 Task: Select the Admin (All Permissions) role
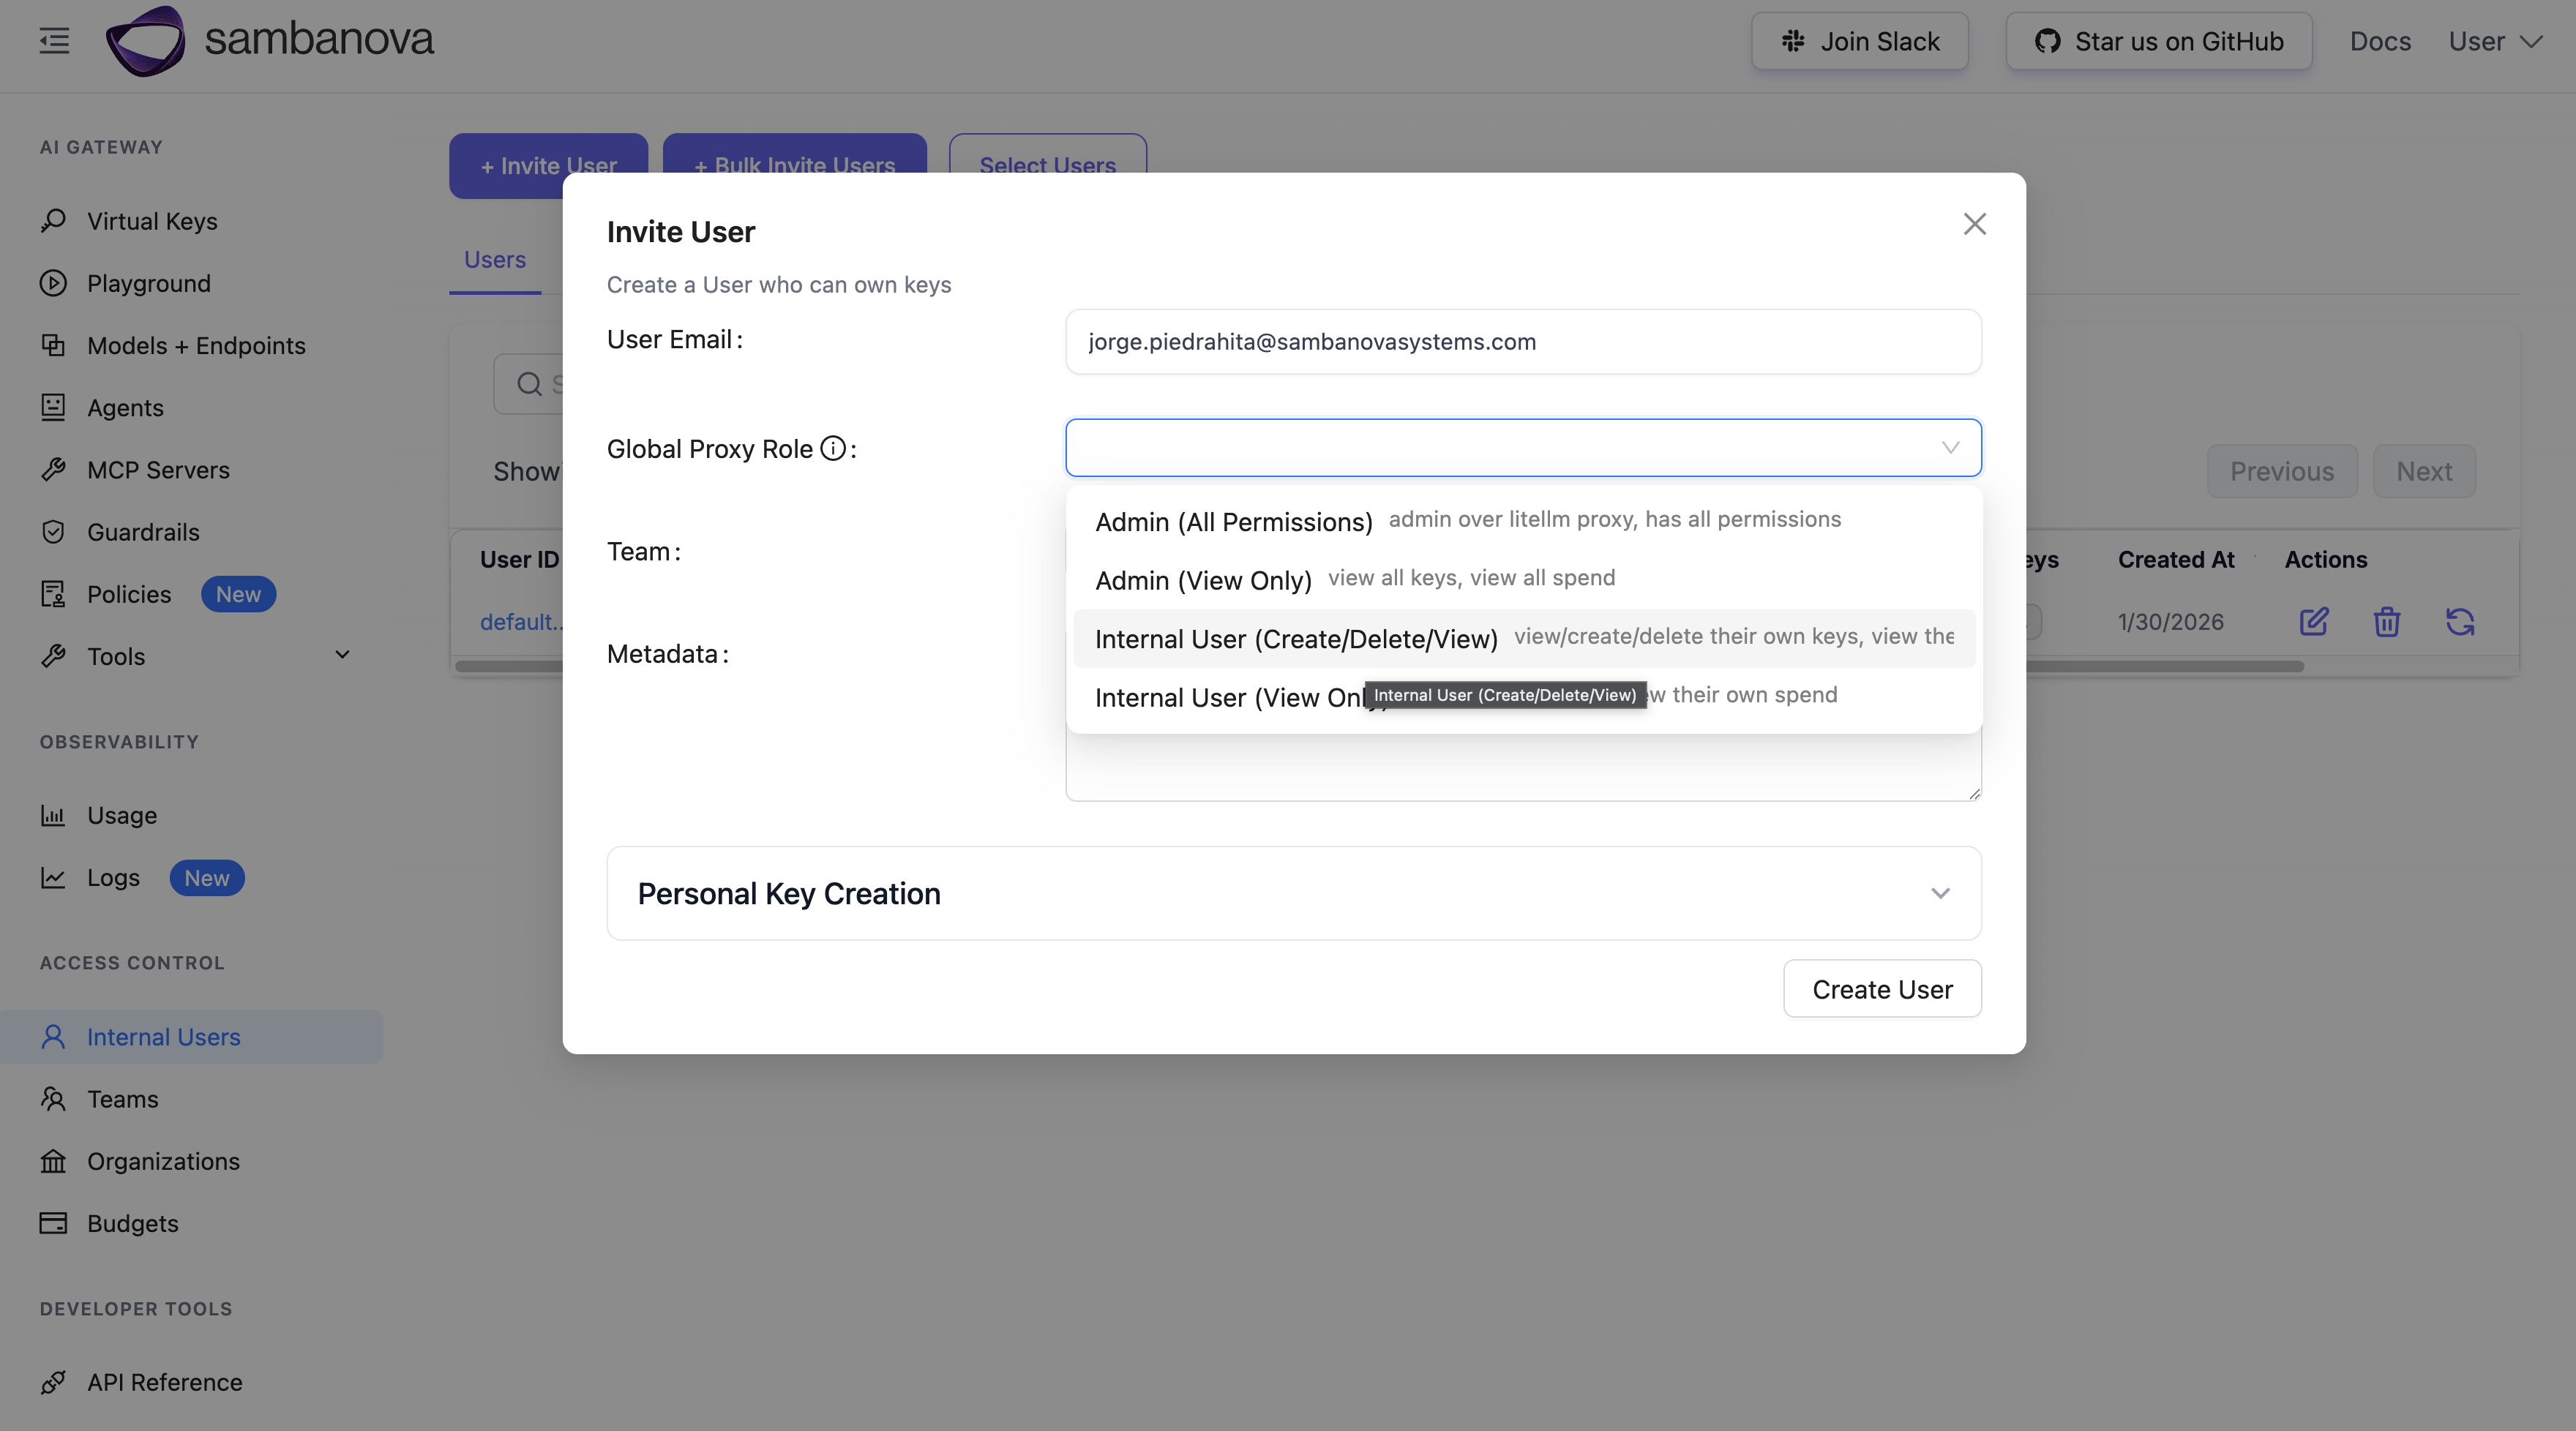tap(1233, 521)
